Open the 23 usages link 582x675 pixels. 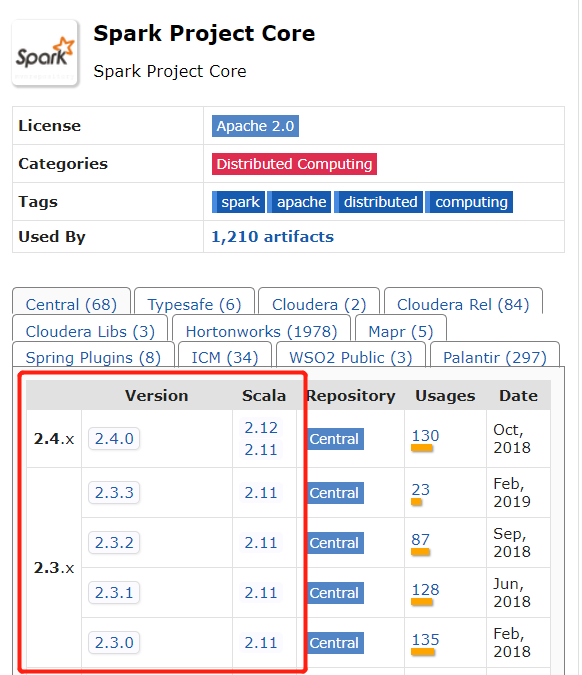[x=421, y=489]
